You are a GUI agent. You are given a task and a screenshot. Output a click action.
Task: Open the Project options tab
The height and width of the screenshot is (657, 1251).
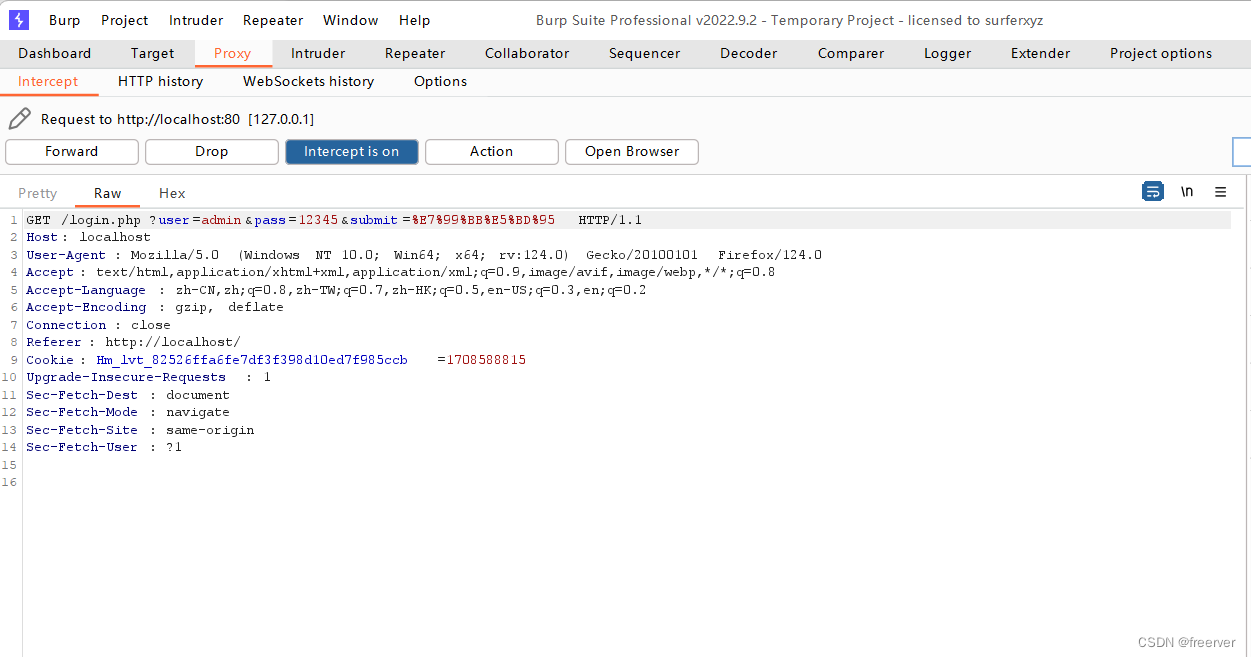[x=1161, y=54]
